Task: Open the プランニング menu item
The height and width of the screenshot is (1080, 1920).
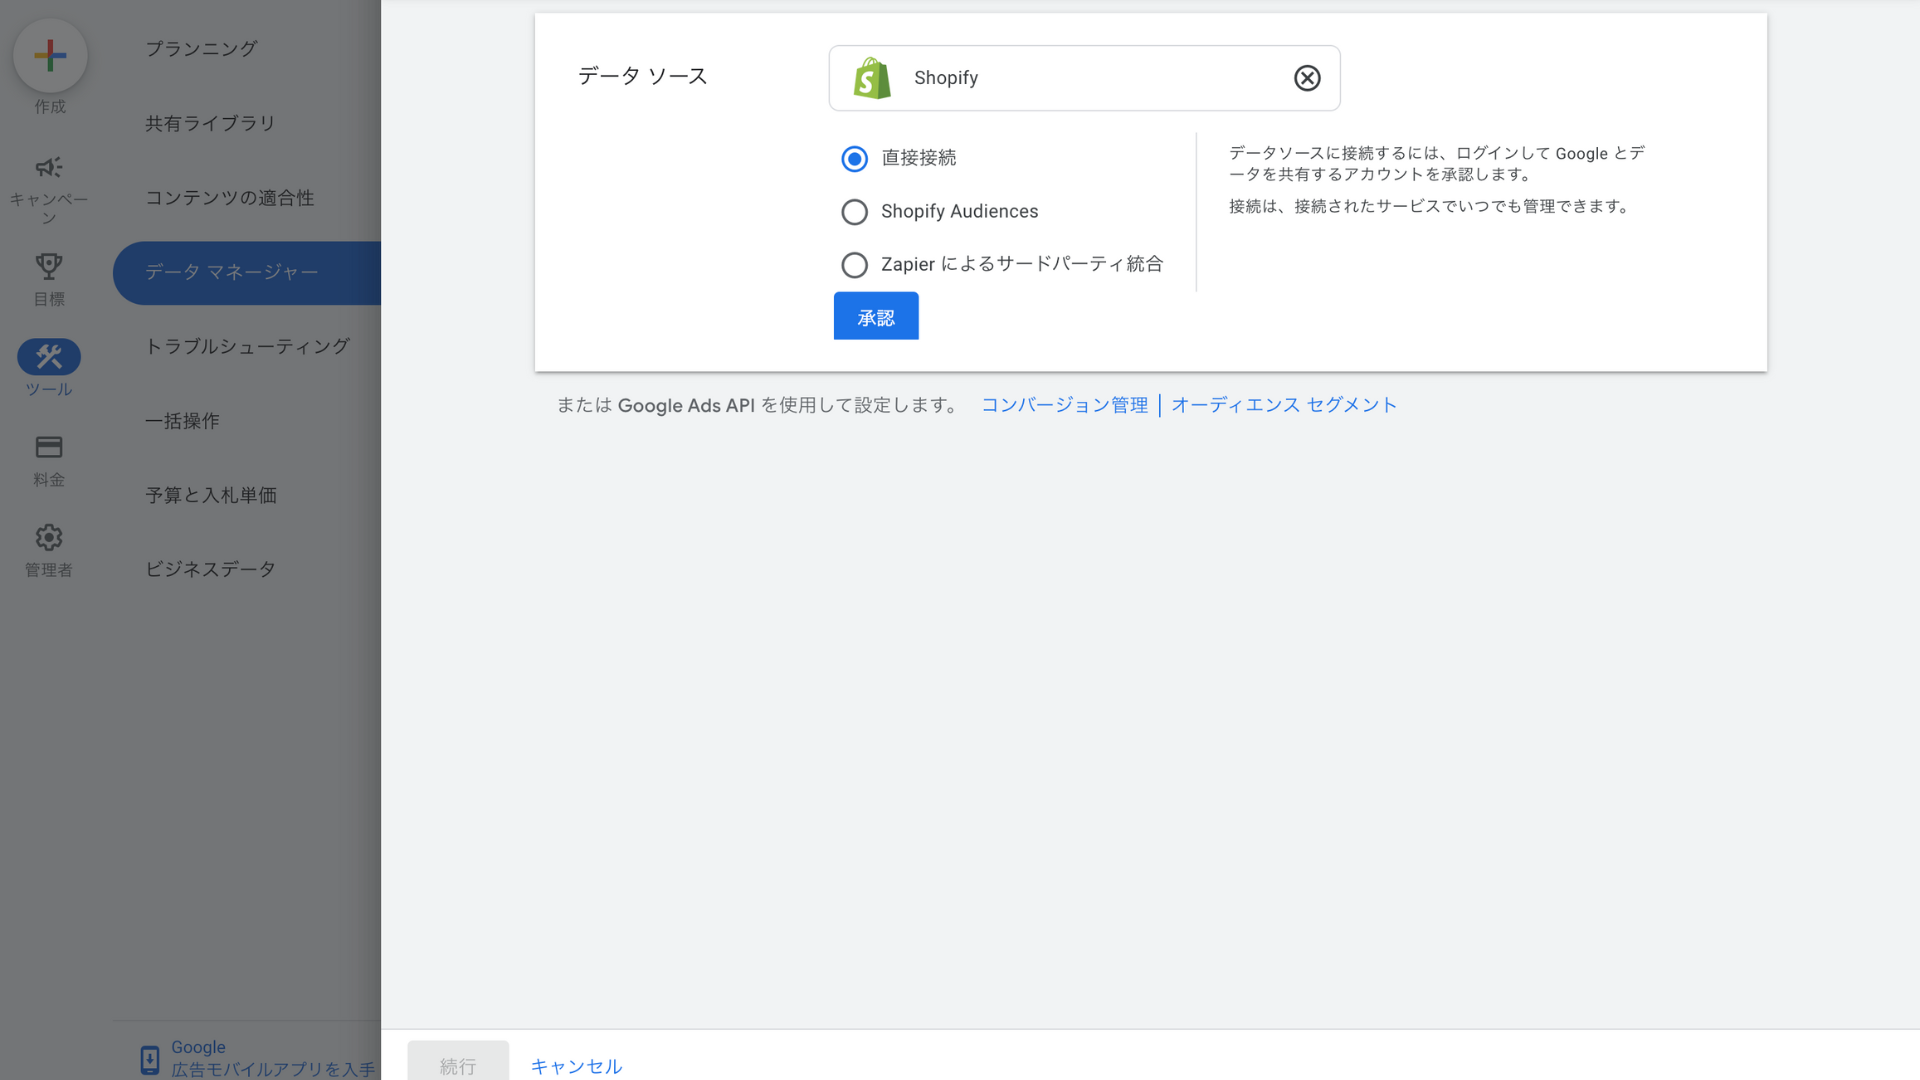Action: 201,49
